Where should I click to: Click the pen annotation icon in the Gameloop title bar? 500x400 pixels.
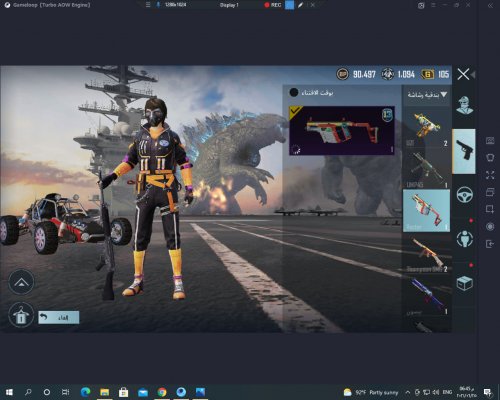[x=301, y=5]
